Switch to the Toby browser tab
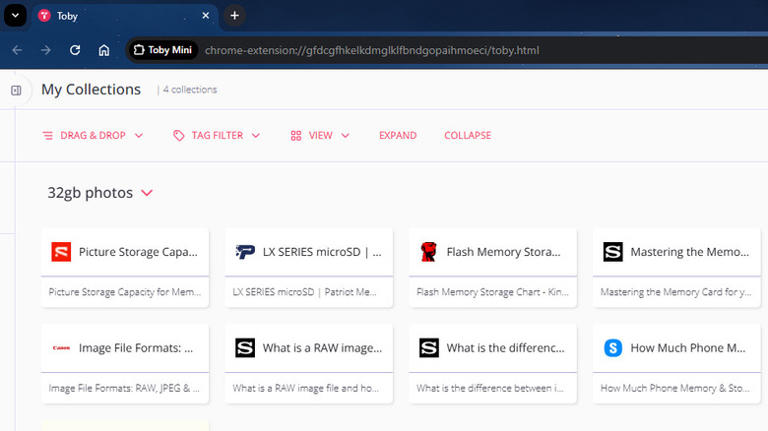The image size is (768, 431). coord(125,16)
